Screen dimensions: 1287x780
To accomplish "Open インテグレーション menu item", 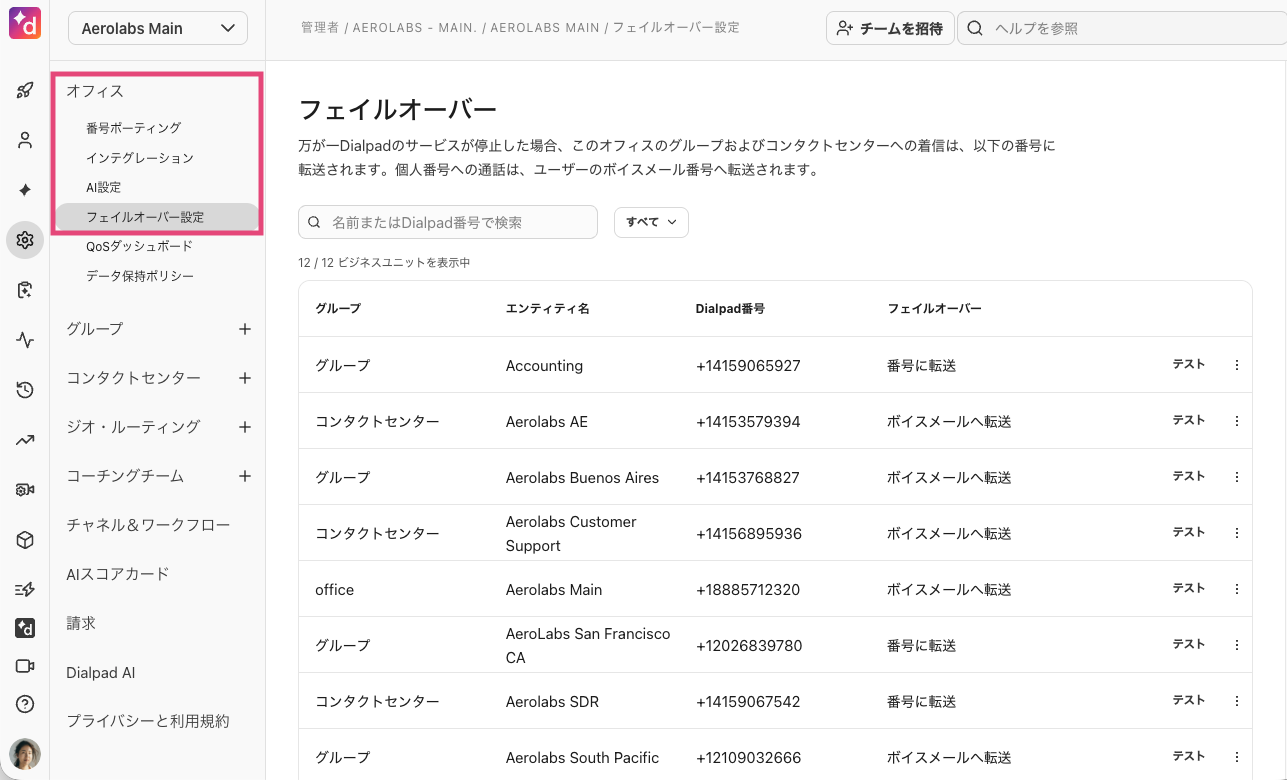I will pyautogui.click(x=140, y=158).
